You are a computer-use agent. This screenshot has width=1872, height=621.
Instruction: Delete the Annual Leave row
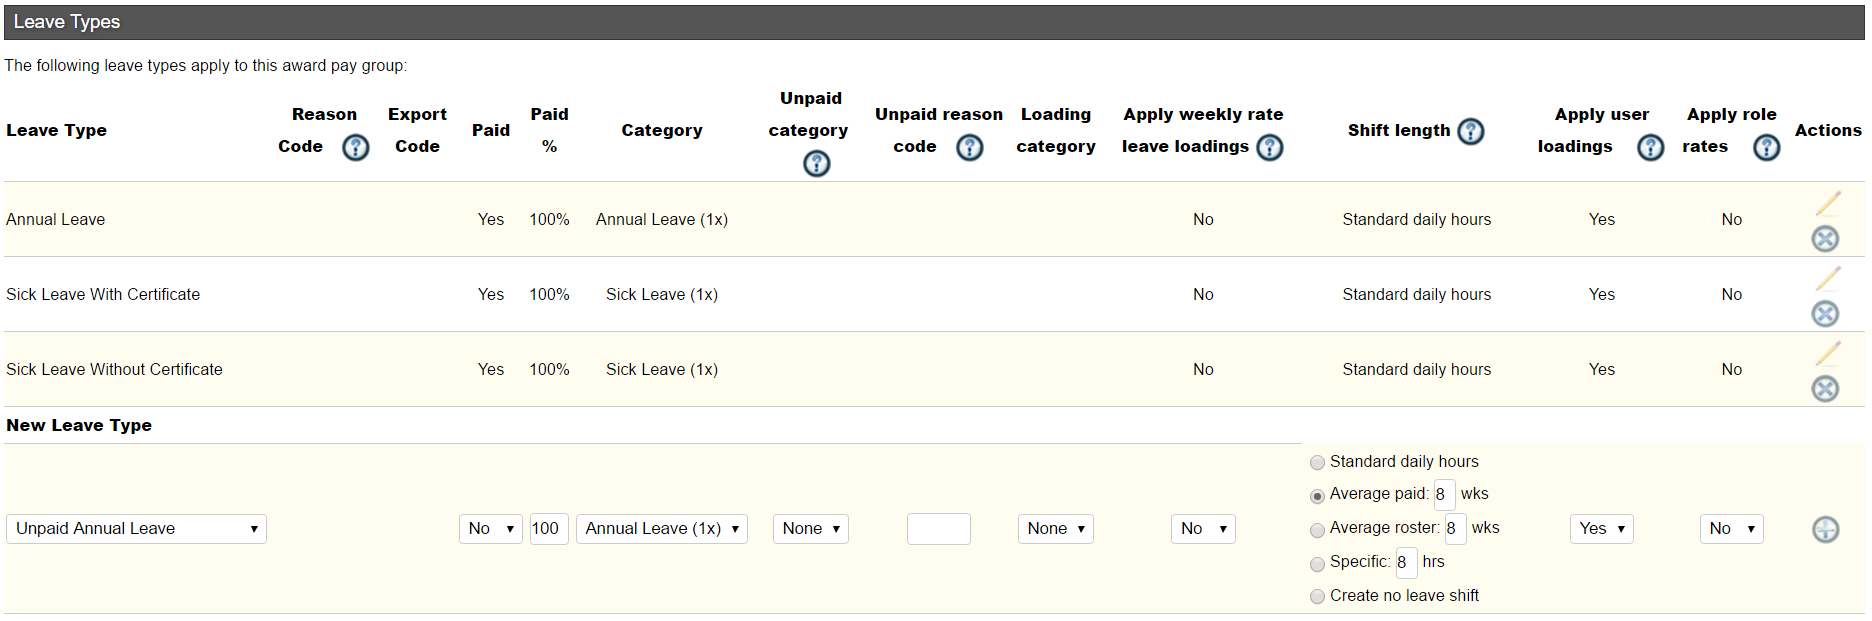coord(1825,239)
